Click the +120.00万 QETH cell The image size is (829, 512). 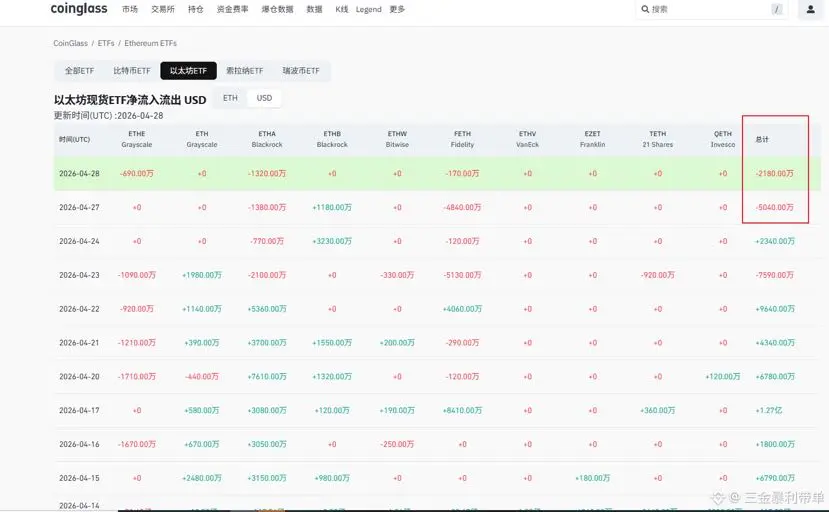click(x=723, y=377)
